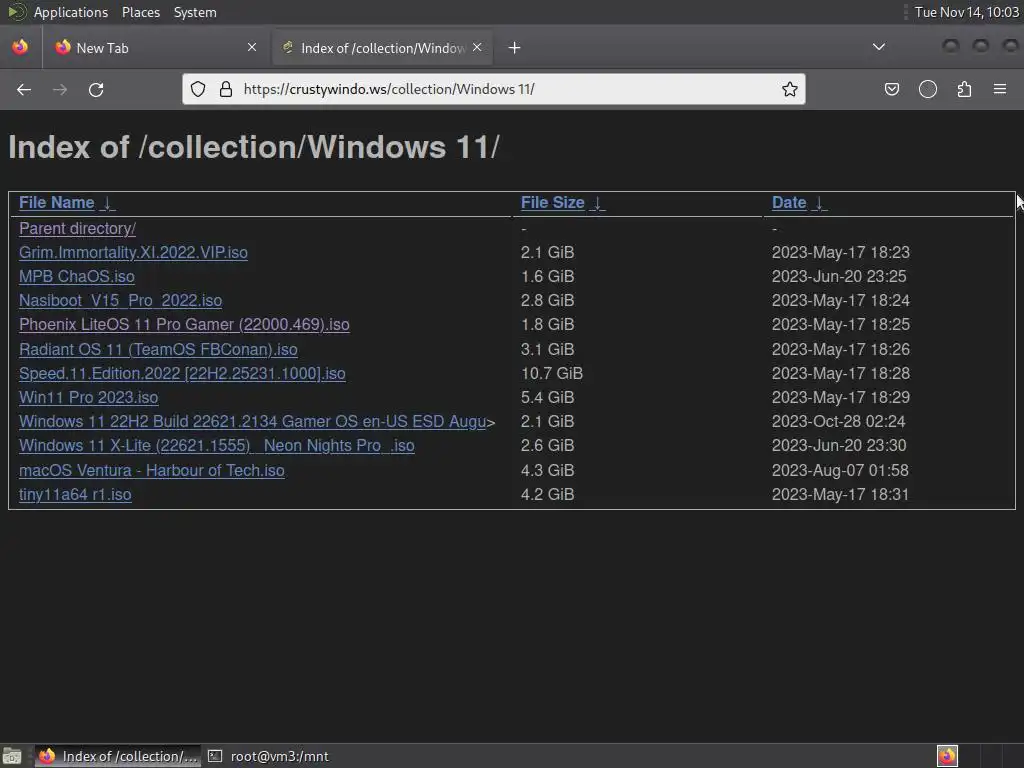Sort by the File Name header
1024x768 pixels.
pos(56,202)
